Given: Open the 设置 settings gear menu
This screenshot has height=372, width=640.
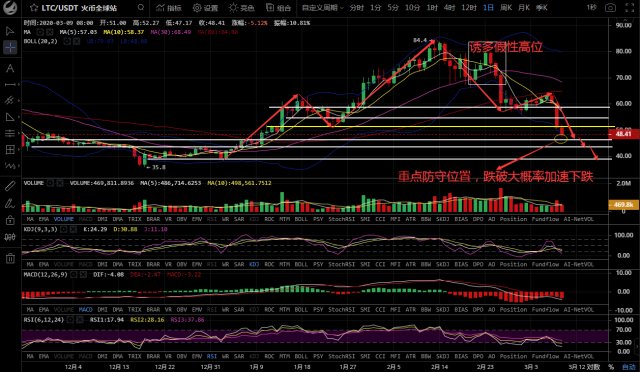Looking at the screenshot, I should click(205, 8).
